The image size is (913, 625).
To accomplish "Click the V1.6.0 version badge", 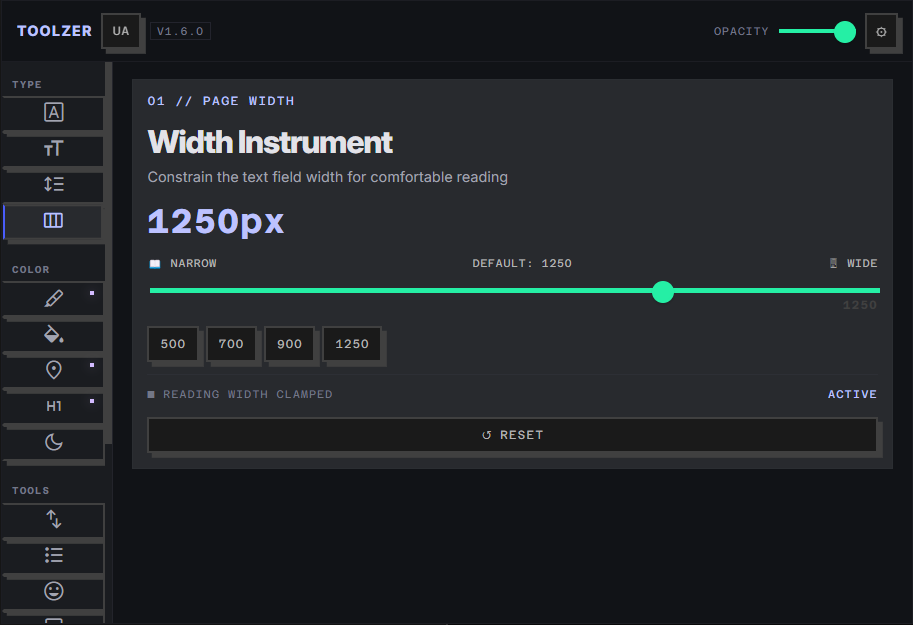I will tap(181, 31).
